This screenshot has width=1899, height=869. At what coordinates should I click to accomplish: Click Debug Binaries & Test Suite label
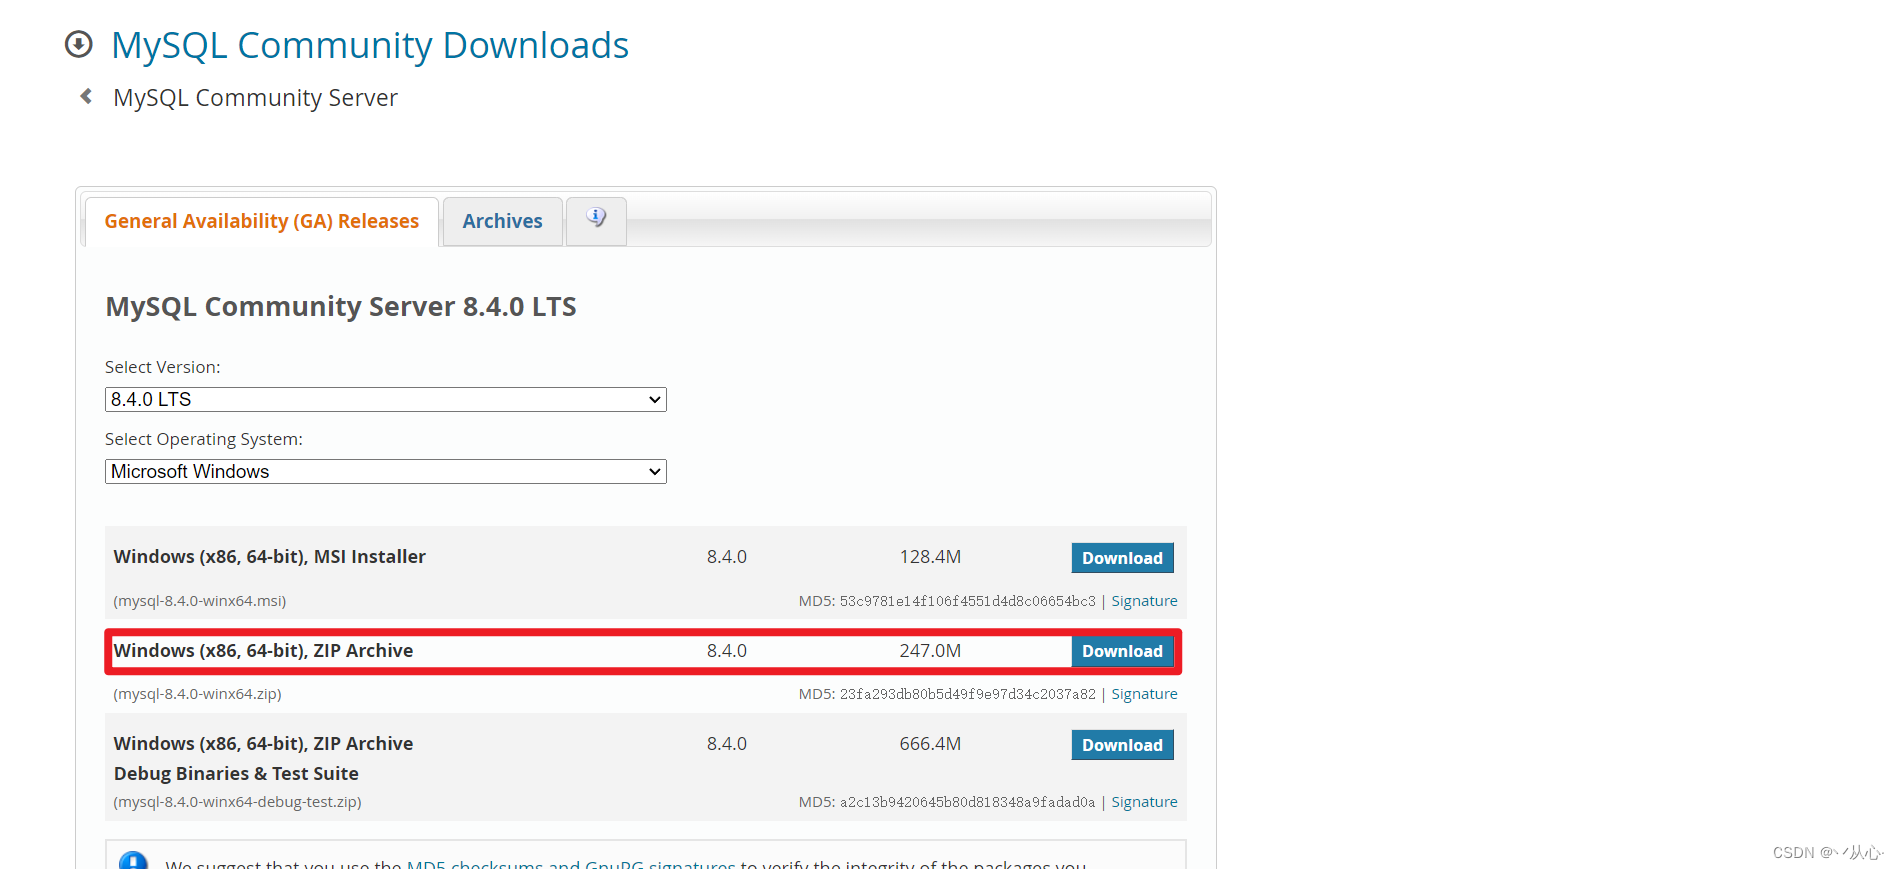(x=236, y=774)
